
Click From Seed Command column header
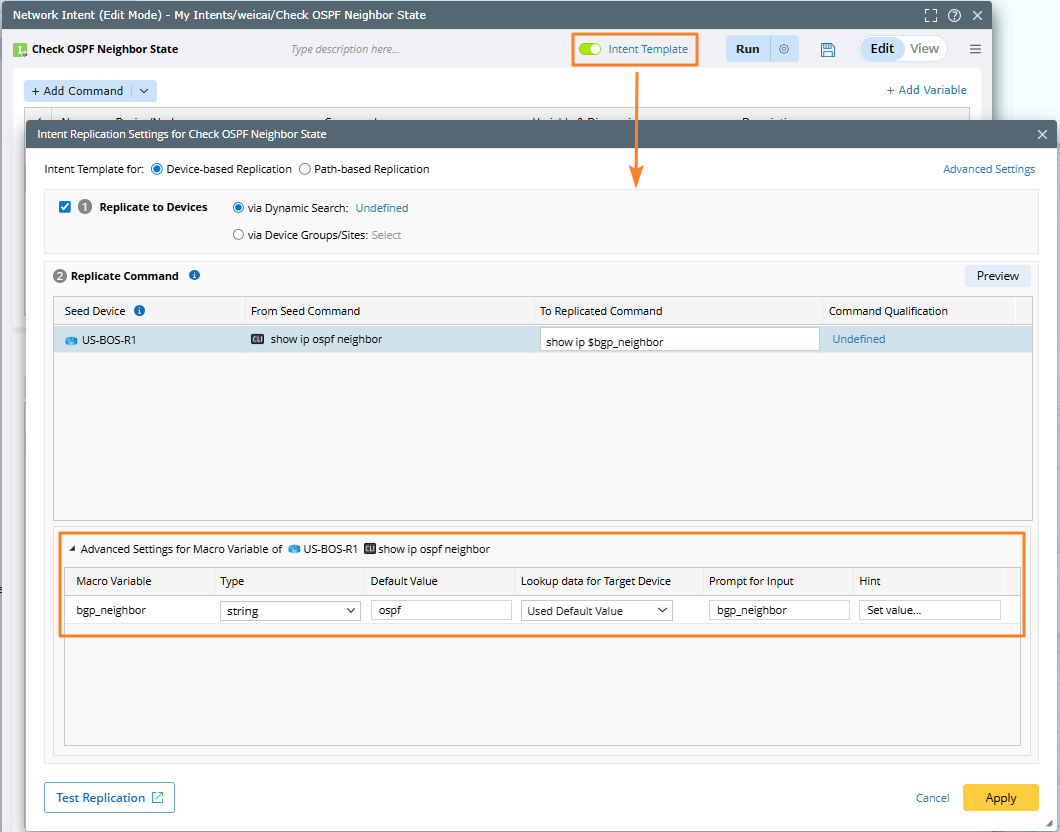tap(389, 311)
